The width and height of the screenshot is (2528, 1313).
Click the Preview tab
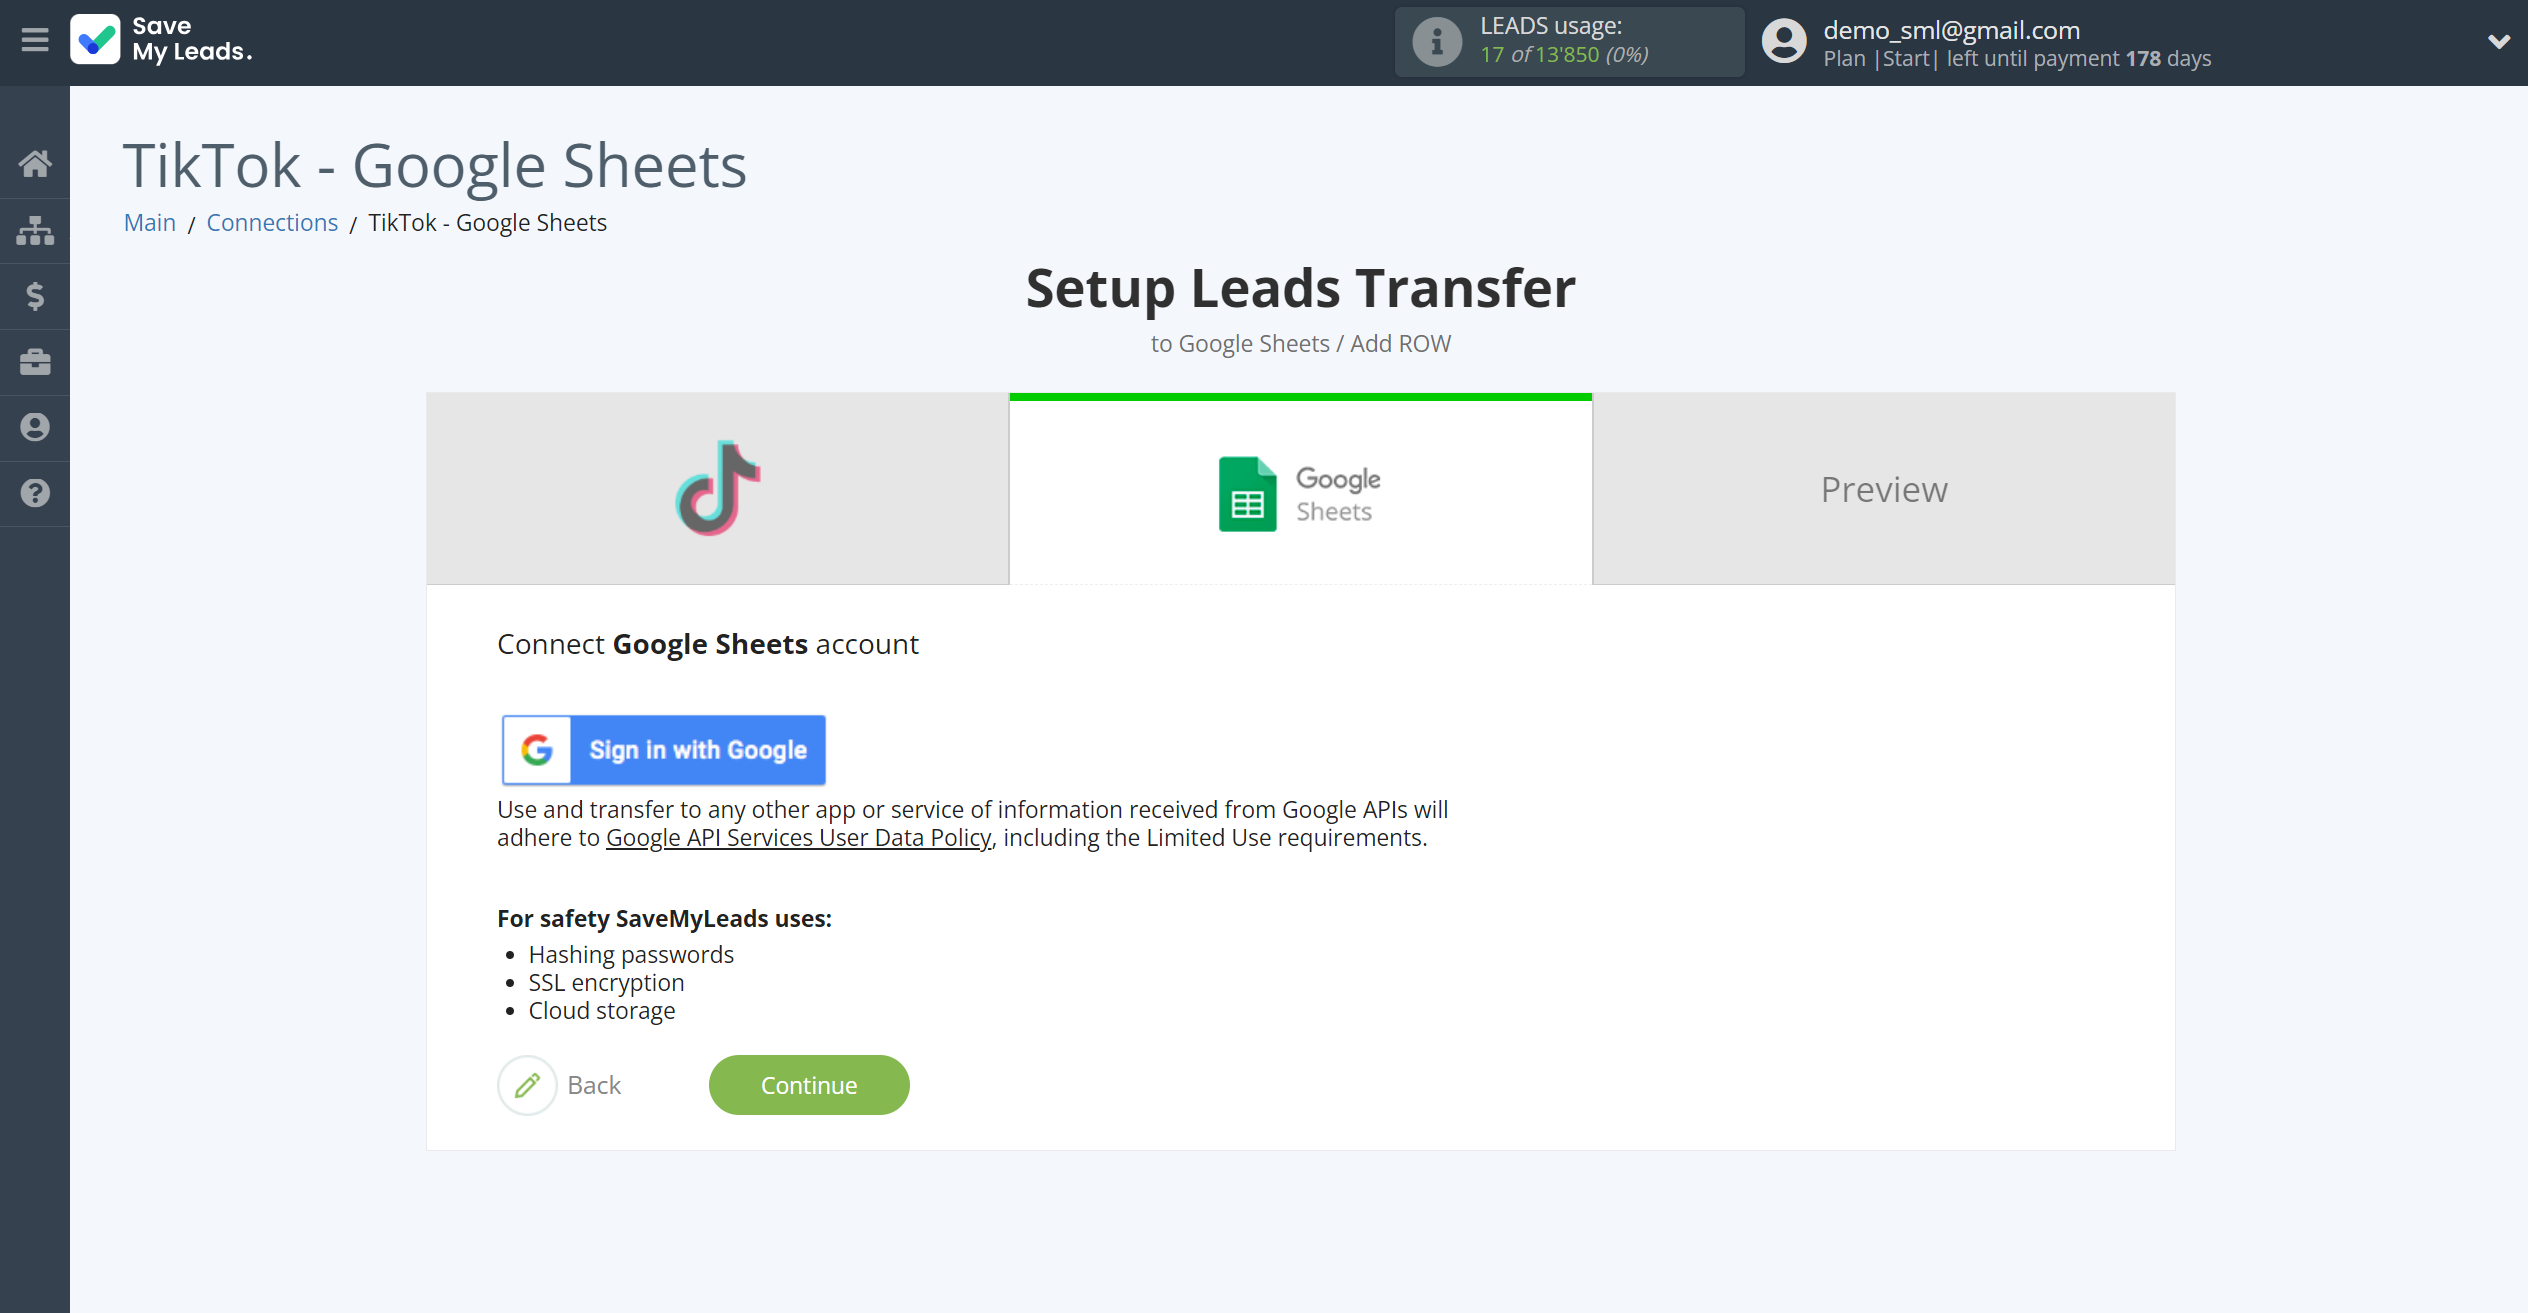tap(1884, 488)
